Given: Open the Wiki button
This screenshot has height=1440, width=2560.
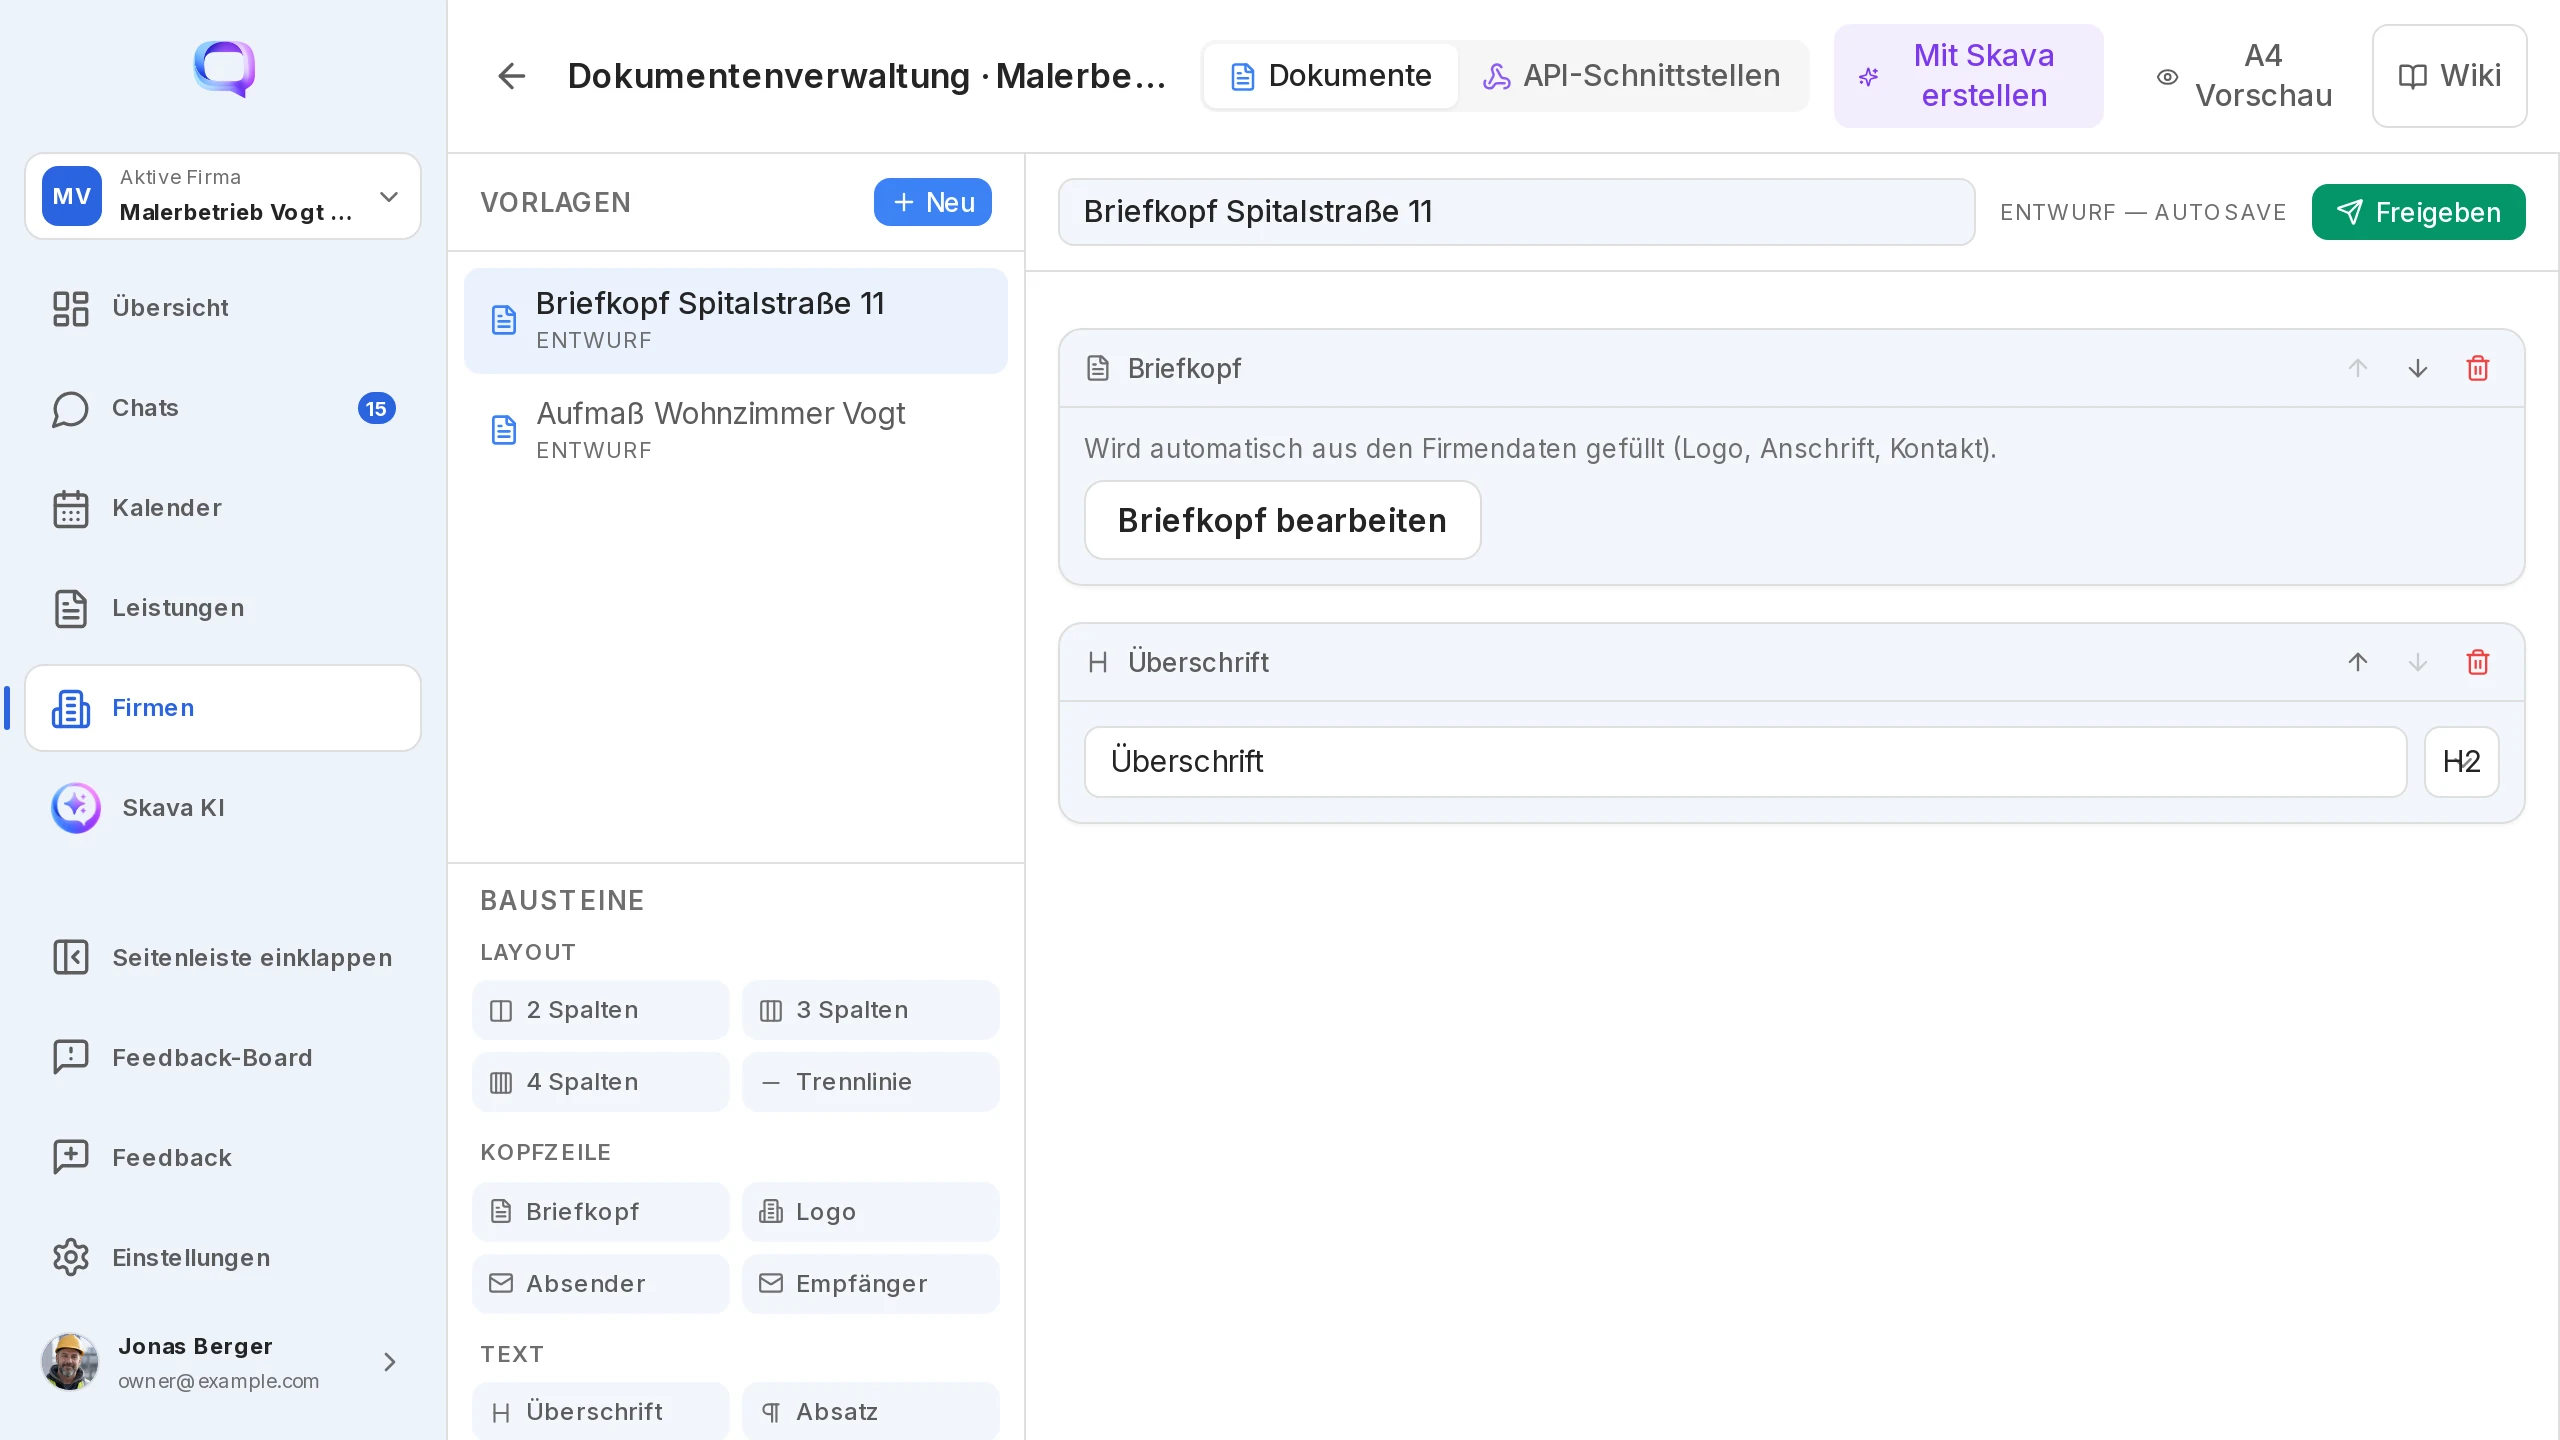Looking at the screenshot, I should pos(2449,76).
